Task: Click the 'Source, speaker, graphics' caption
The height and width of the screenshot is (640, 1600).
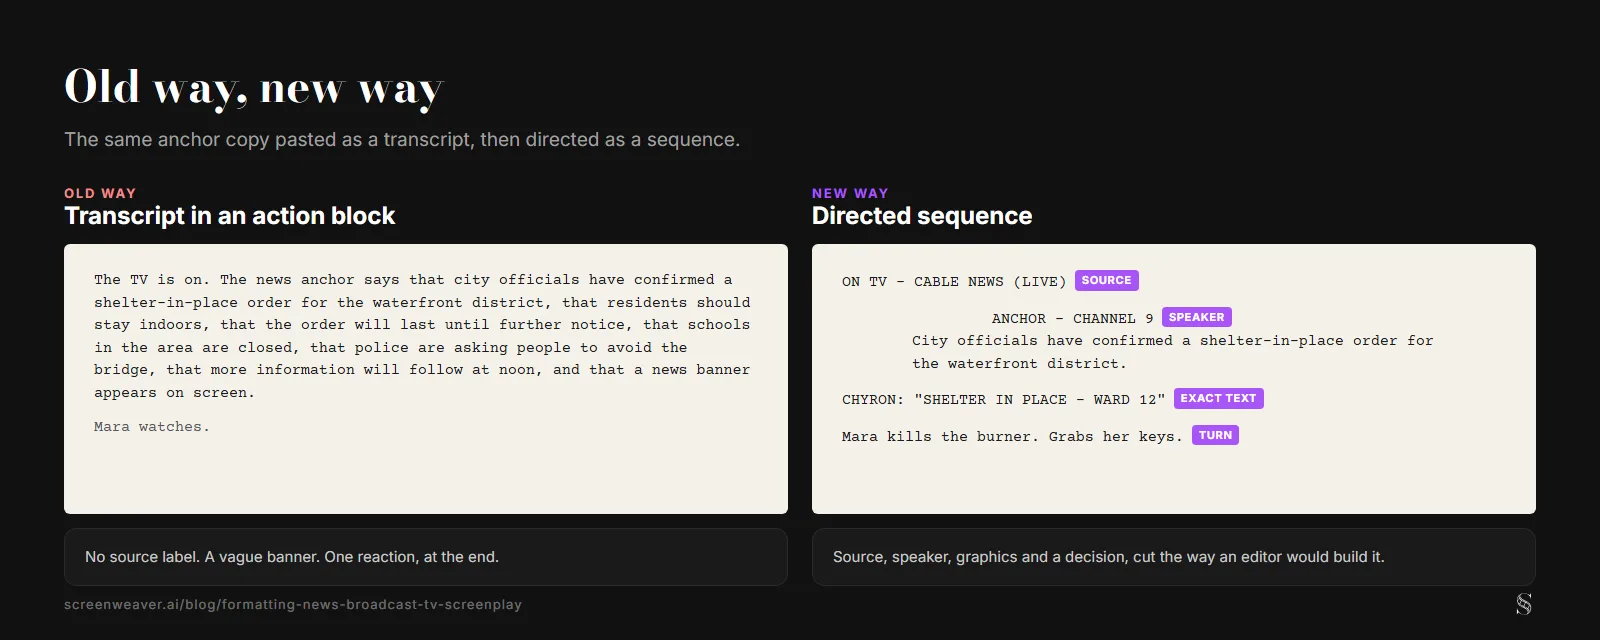Action: 1109,557
